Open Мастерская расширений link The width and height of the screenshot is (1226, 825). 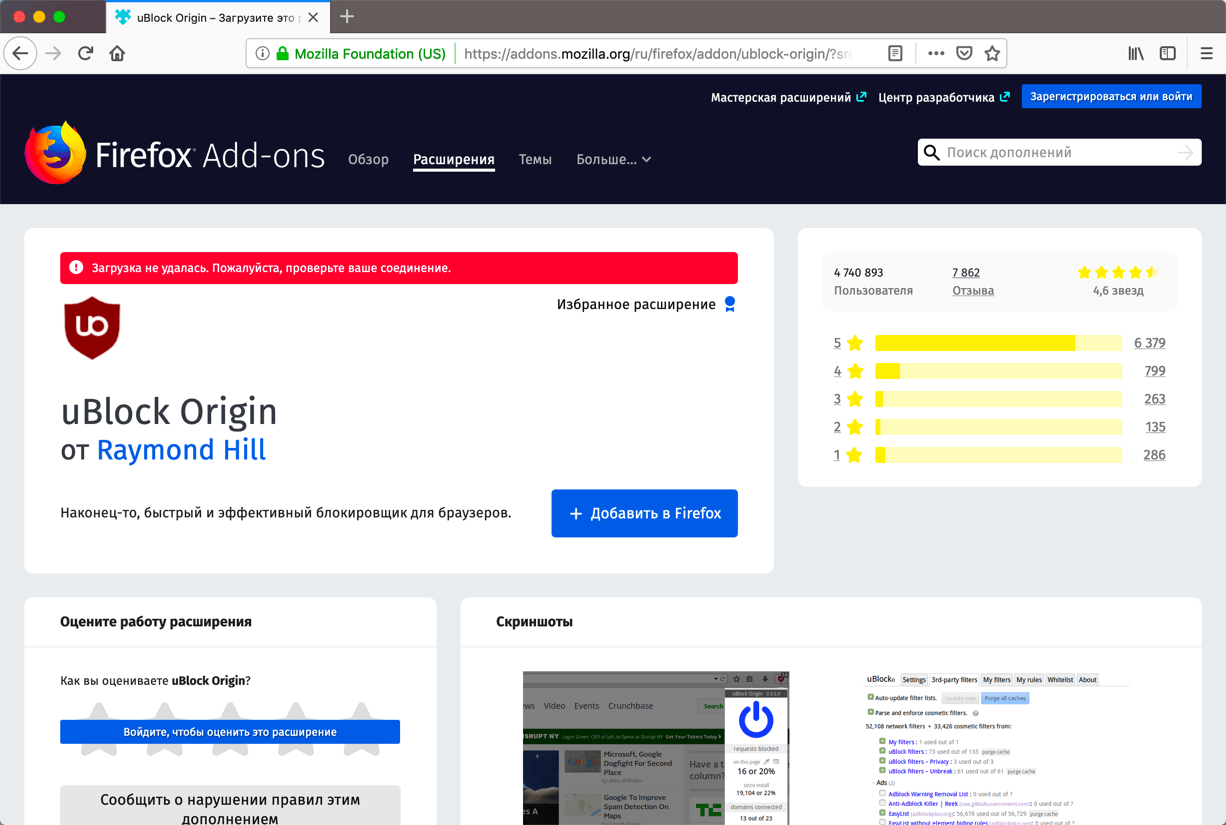(788, 97)
